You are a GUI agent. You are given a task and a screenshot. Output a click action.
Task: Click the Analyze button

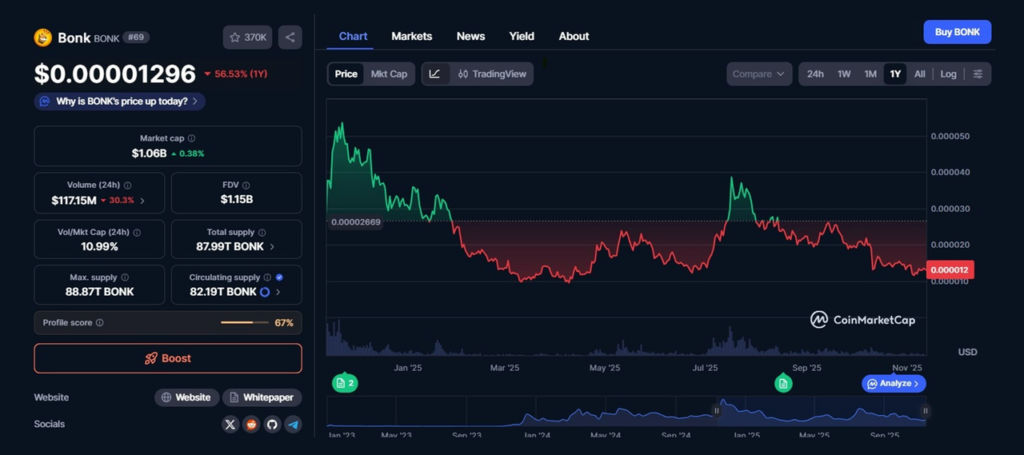coord(893,383)
